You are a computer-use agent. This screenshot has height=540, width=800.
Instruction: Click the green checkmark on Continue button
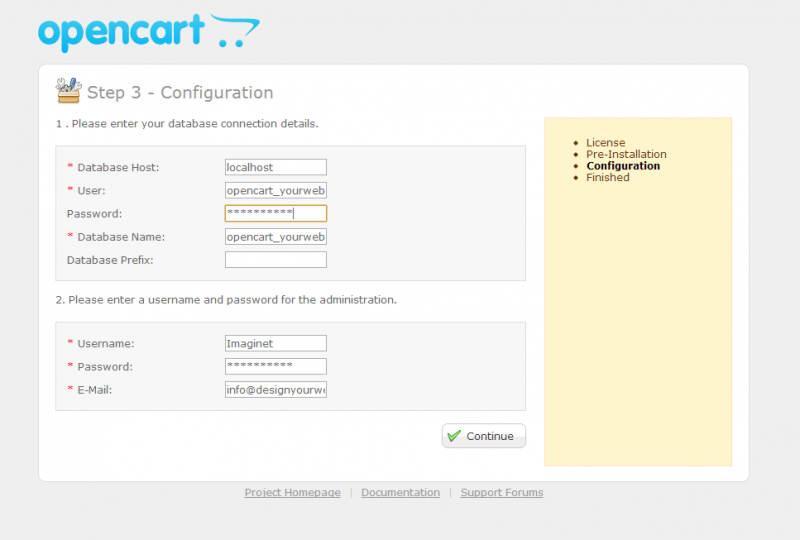point(454,436)
